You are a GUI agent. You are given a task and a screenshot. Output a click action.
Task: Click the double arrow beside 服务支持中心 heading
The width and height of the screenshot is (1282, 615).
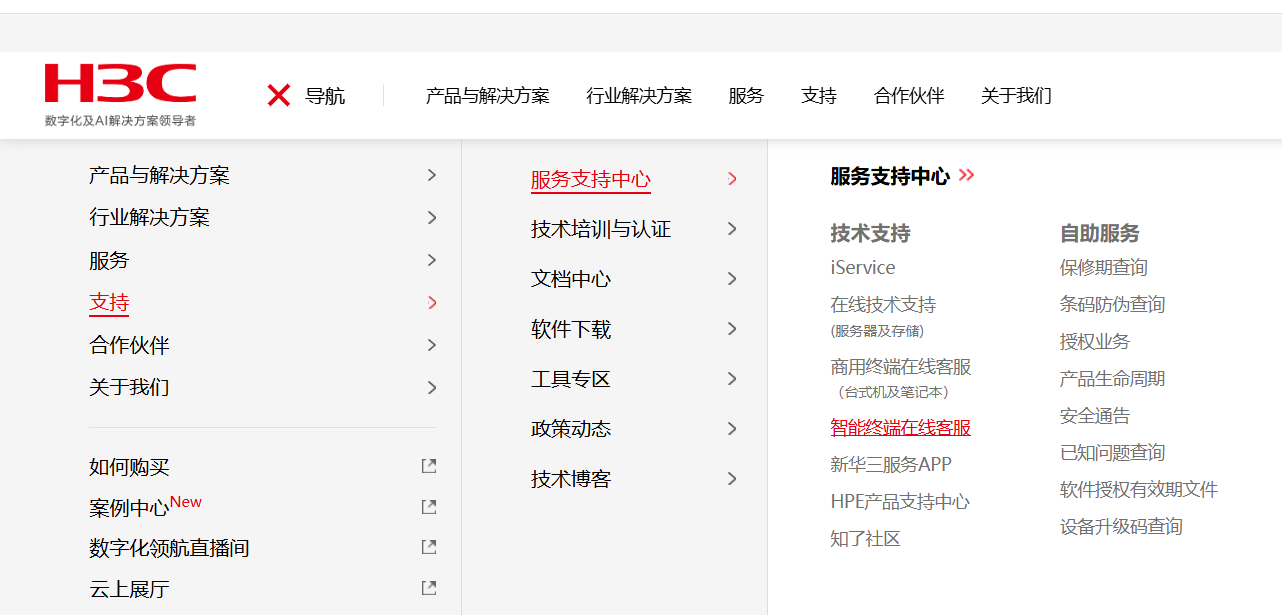pos(966,176)
